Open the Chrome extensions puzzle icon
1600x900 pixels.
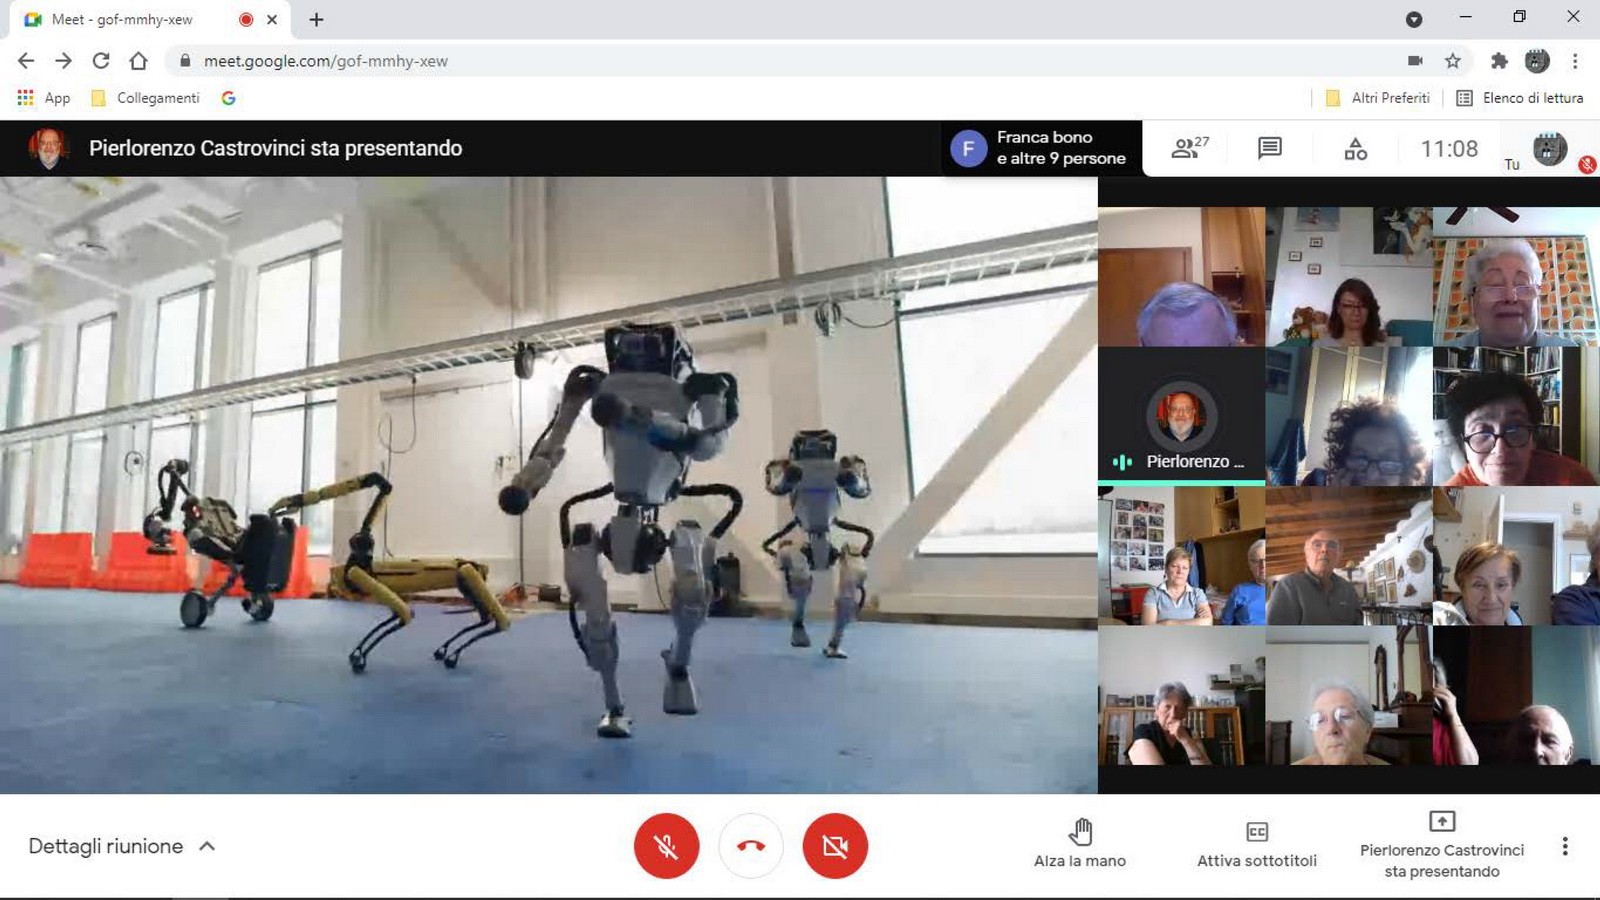pyautogui.click(x=1498, y=61)
